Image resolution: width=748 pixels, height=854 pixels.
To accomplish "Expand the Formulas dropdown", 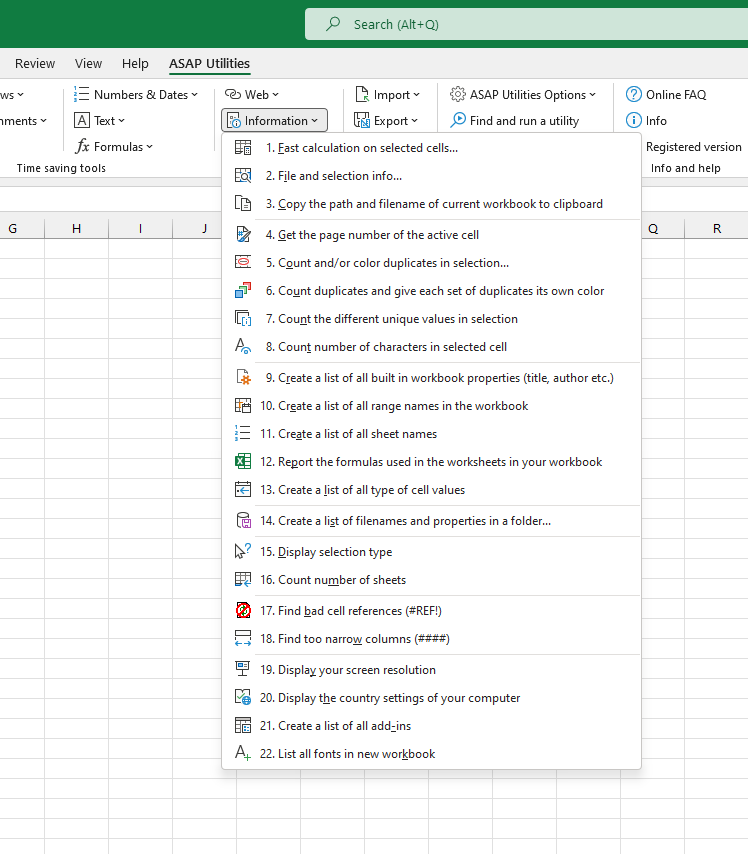I will (x=114, y=147).
